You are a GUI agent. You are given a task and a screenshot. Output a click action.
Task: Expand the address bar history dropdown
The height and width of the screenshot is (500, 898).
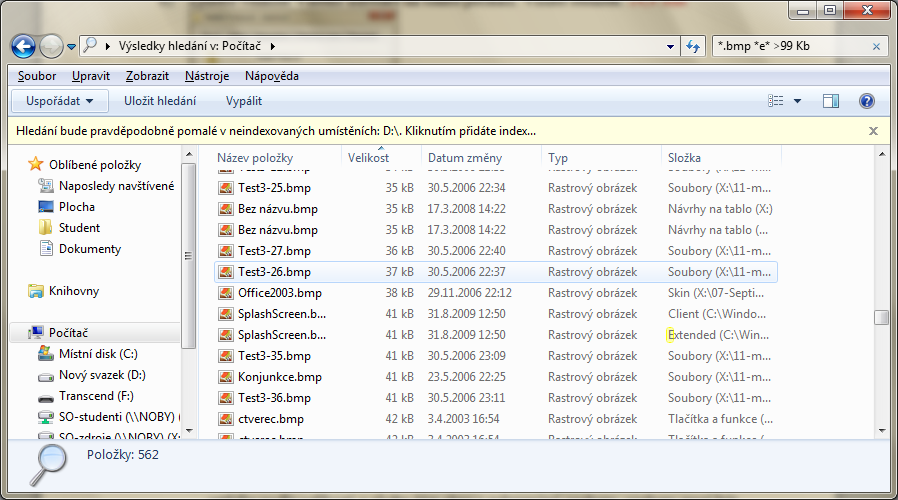pyautogui.click(x=670, y=46)
